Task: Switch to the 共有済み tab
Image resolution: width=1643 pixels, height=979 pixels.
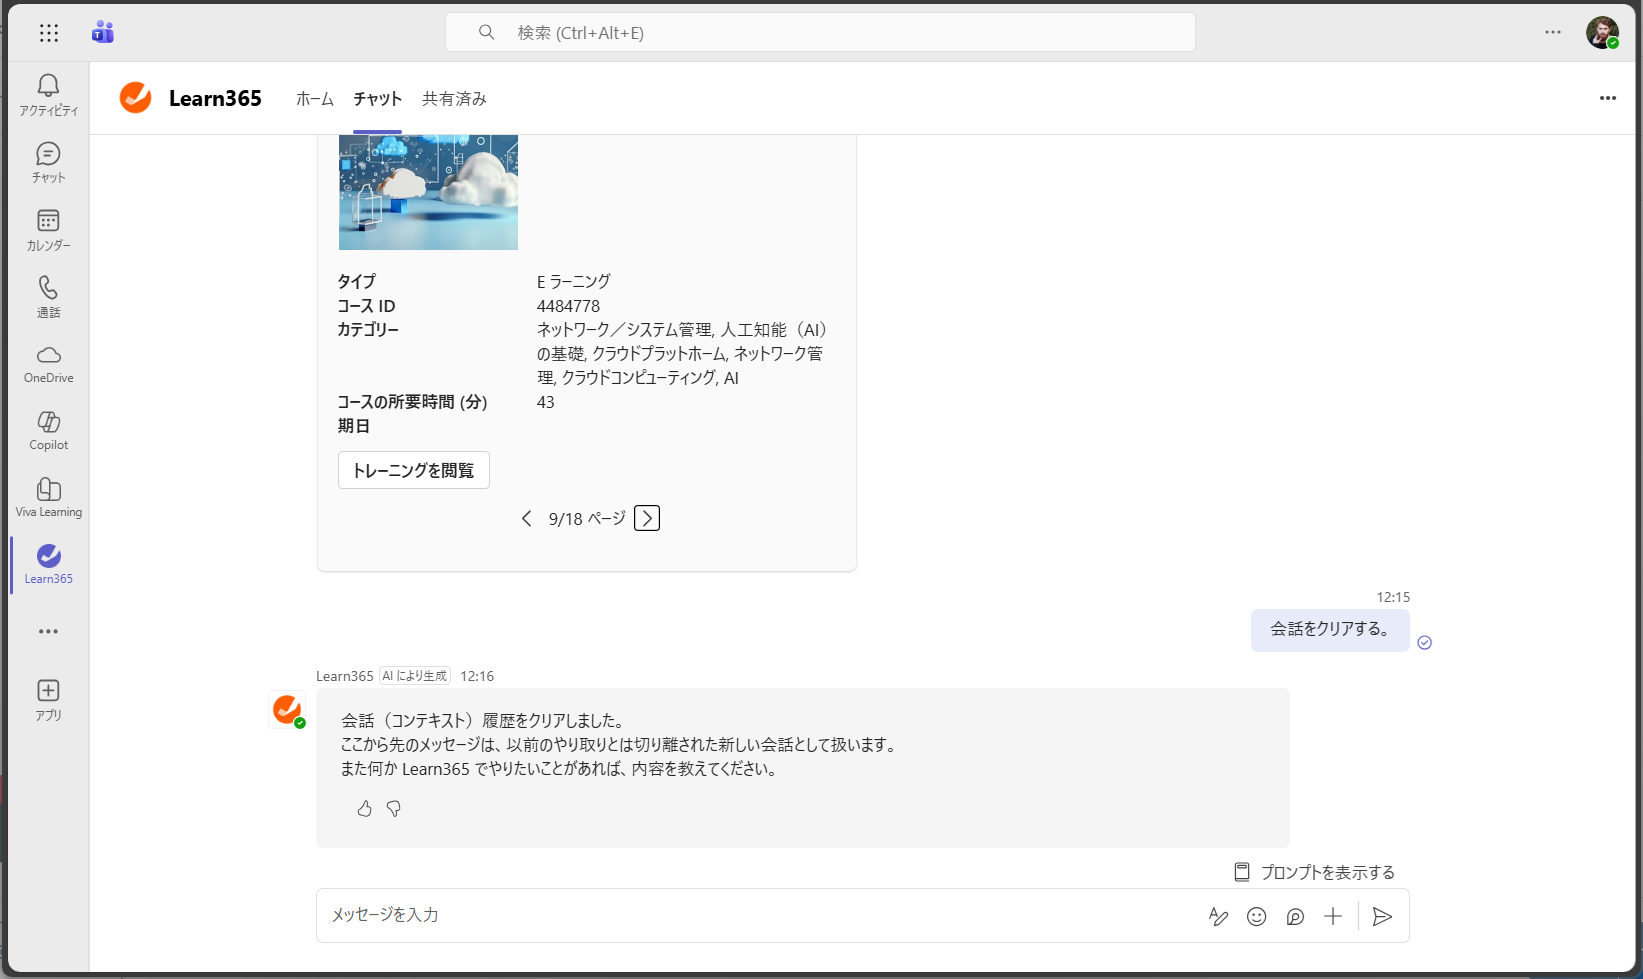Action: [x=454, y=98]
